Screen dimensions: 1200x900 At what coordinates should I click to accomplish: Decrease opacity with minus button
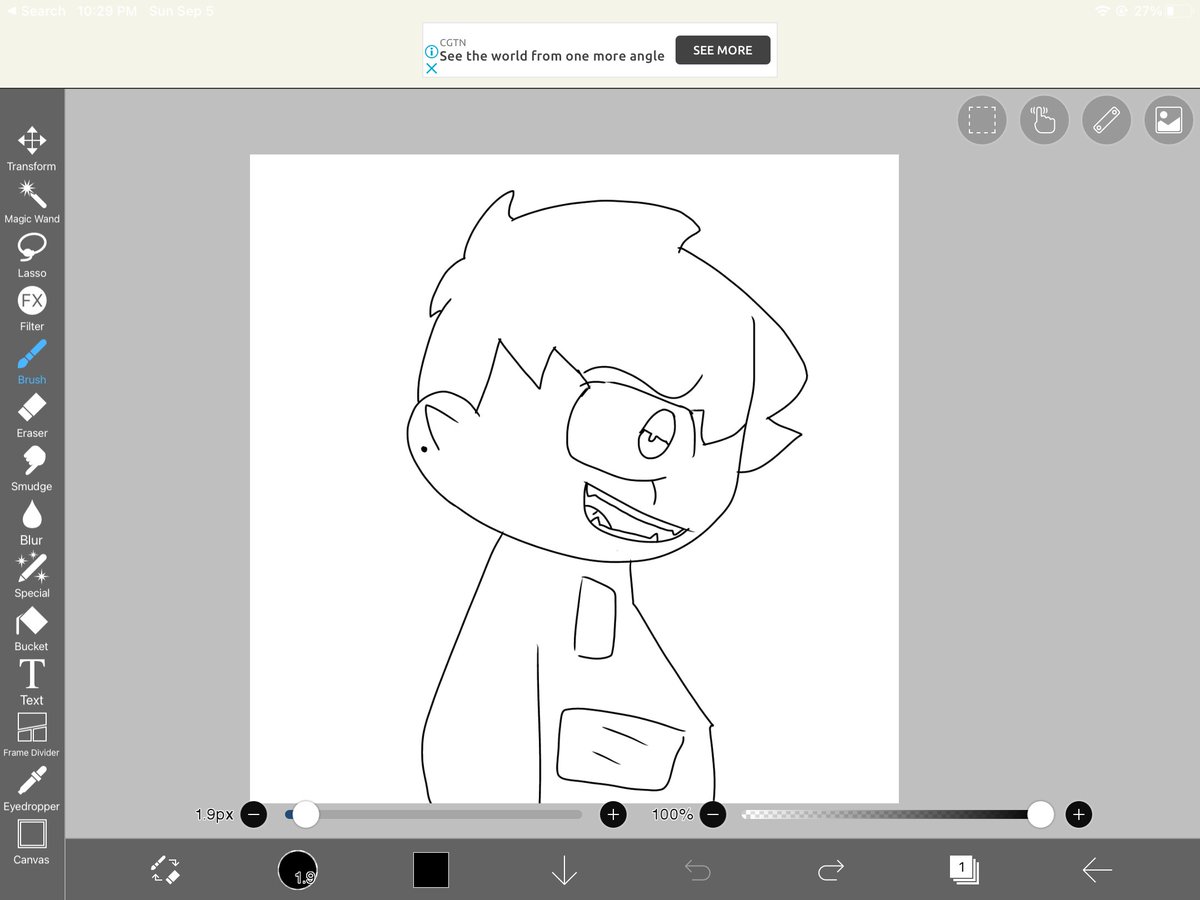pos(712,814)
